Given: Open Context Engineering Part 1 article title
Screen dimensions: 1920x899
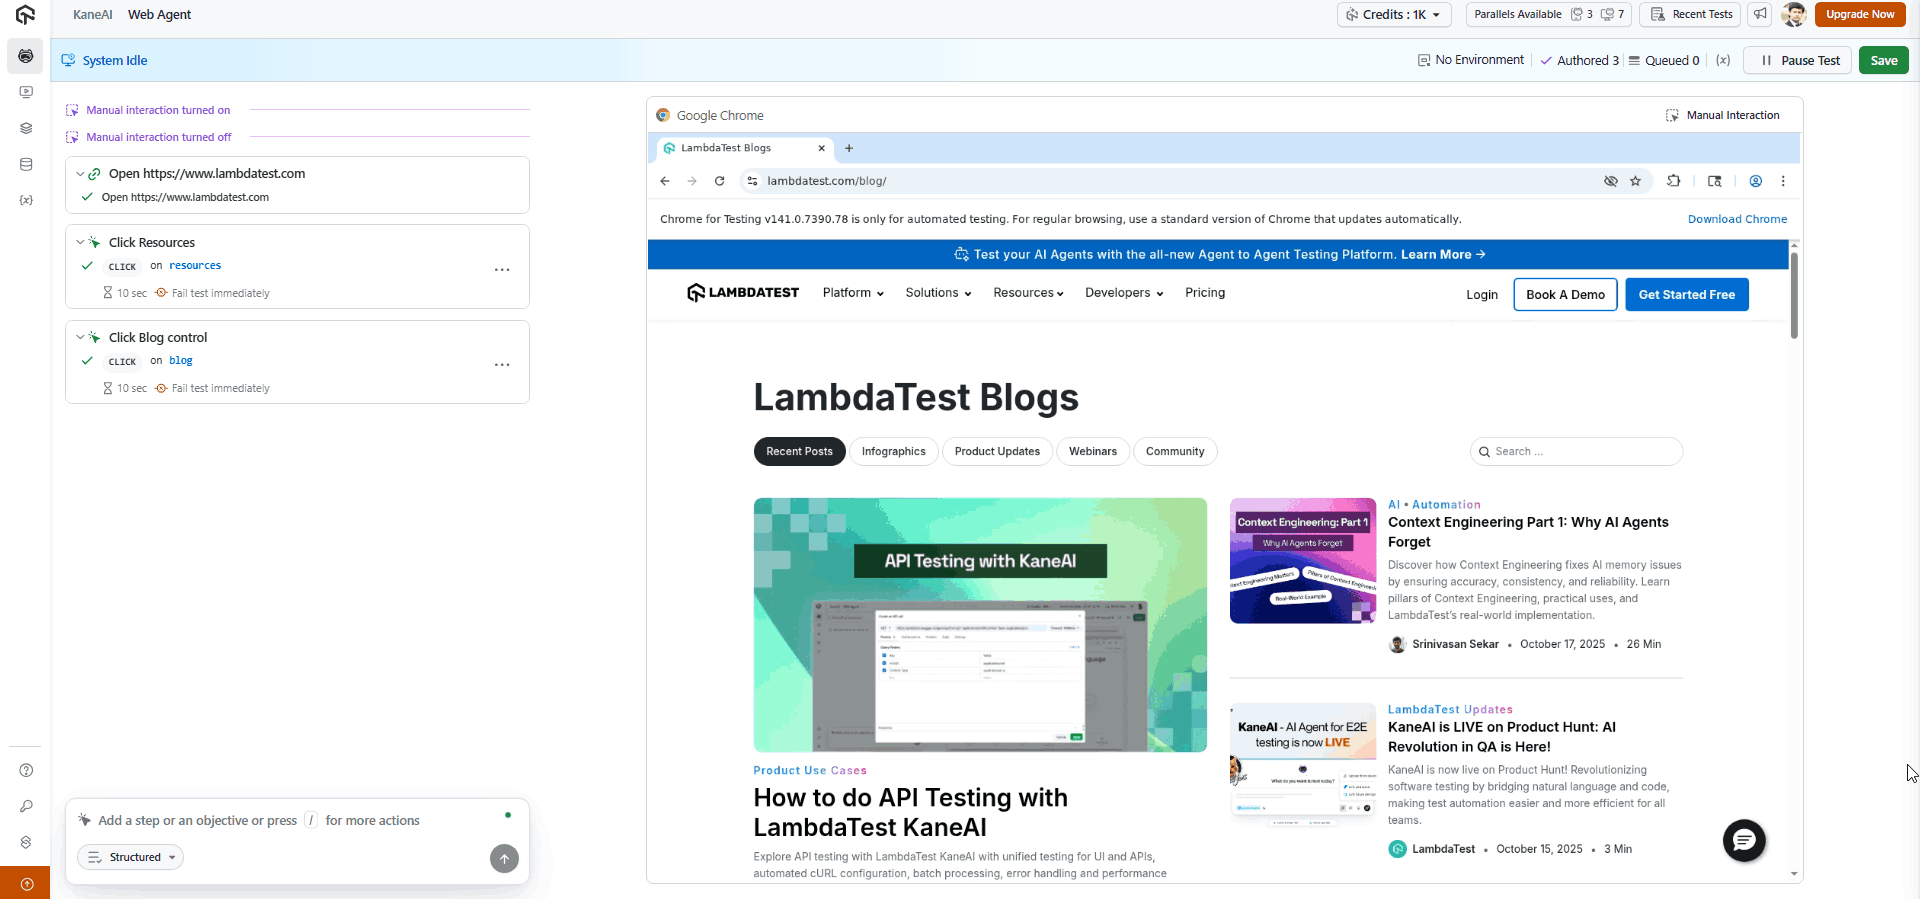Looking at the screenshot, I should pos(1528,532).
